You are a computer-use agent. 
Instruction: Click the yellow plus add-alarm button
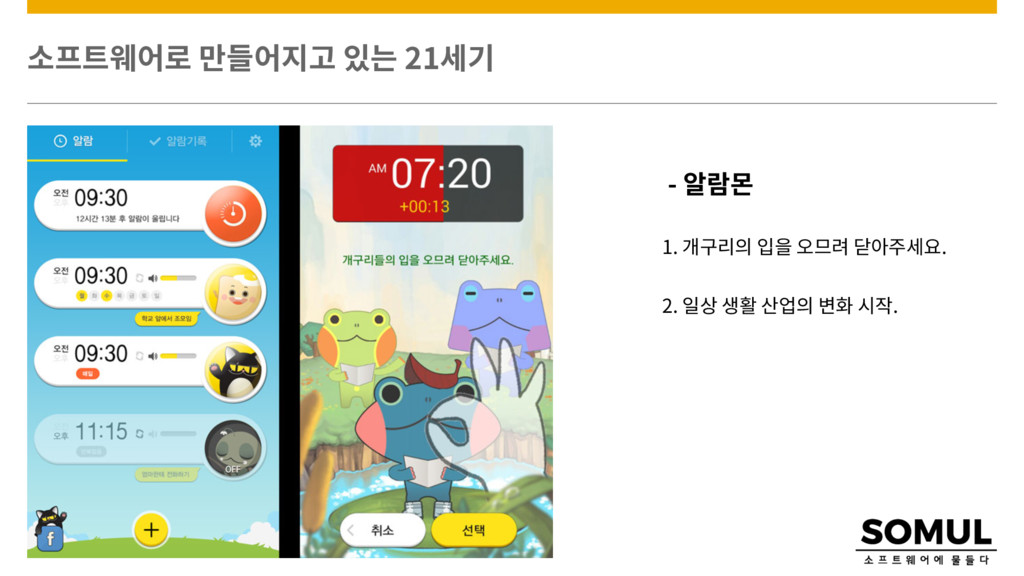151,530
